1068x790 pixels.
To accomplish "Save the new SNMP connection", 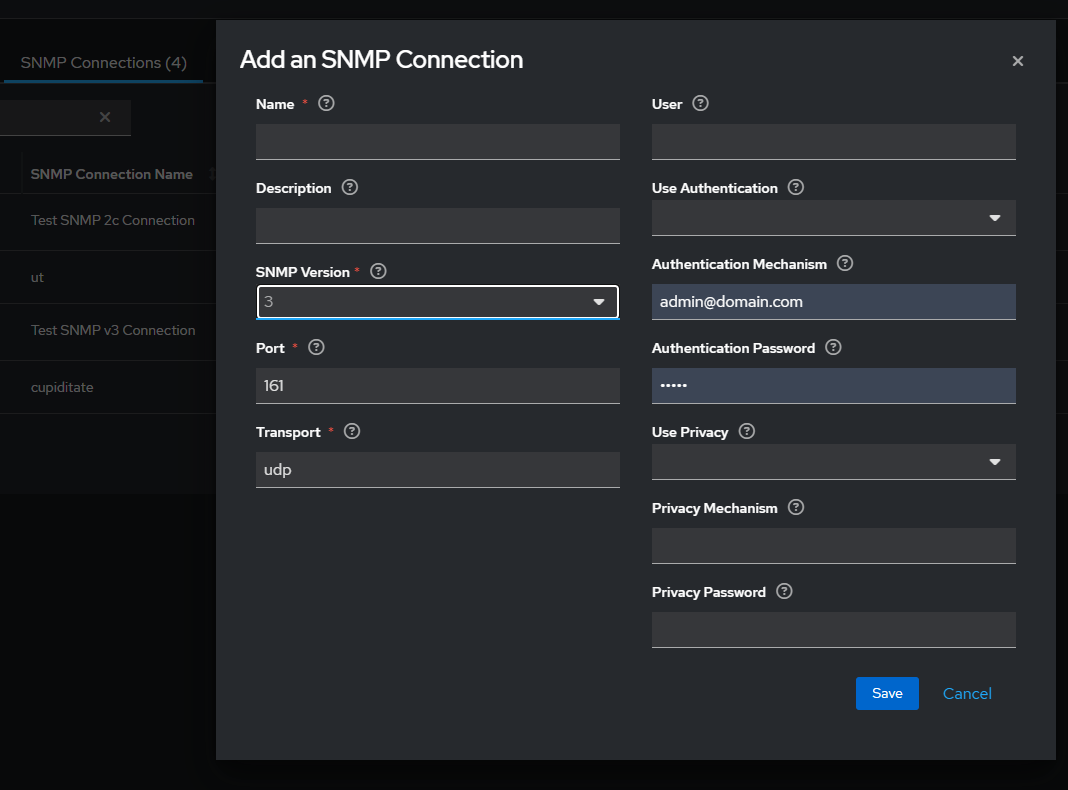I will point(887,693).
